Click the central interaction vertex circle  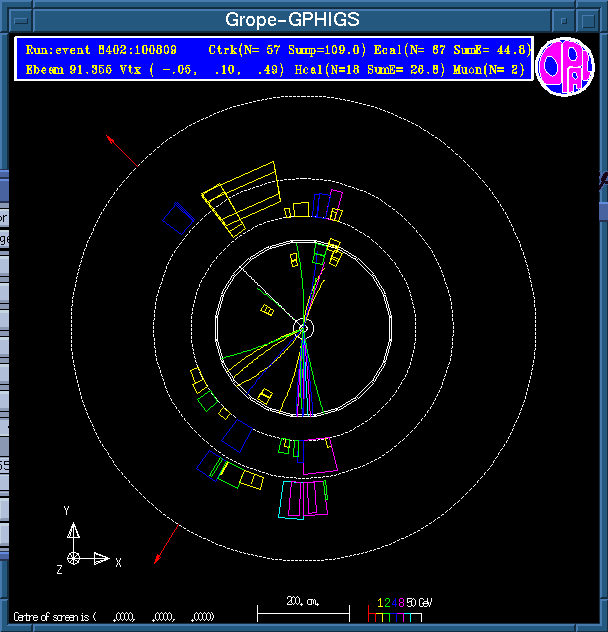(304, 328)
